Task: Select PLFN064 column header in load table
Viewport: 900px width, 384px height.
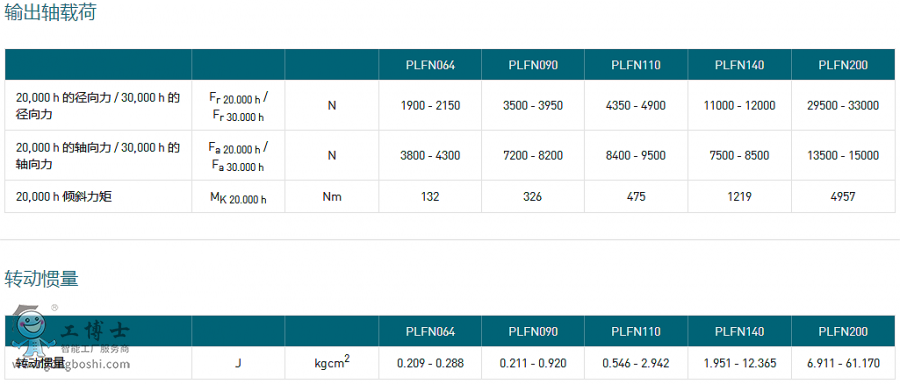Action: tap(430, 65)
